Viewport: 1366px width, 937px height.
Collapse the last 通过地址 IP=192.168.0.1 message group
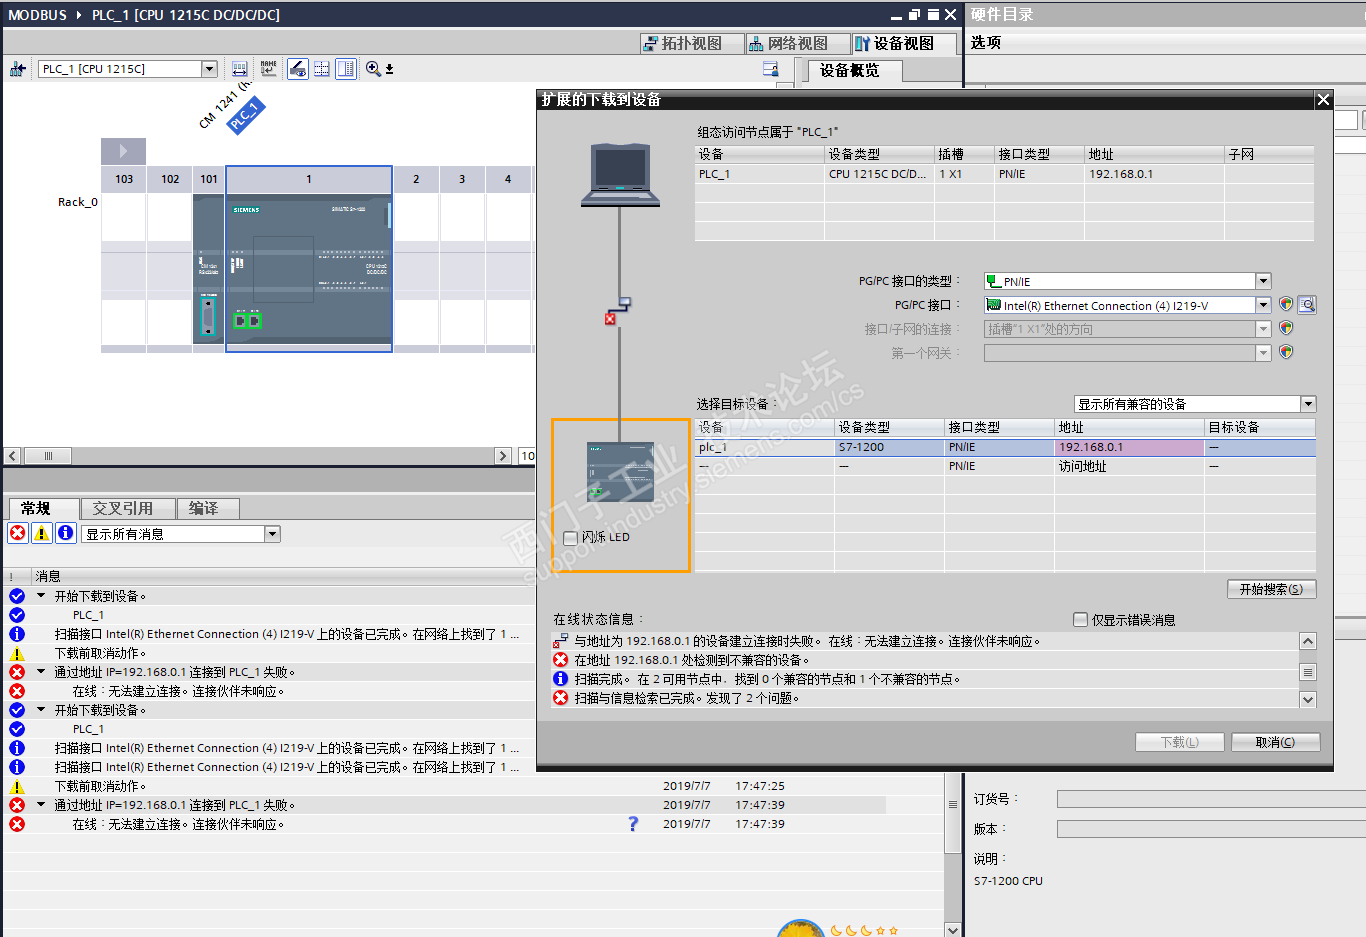(41, 805)
